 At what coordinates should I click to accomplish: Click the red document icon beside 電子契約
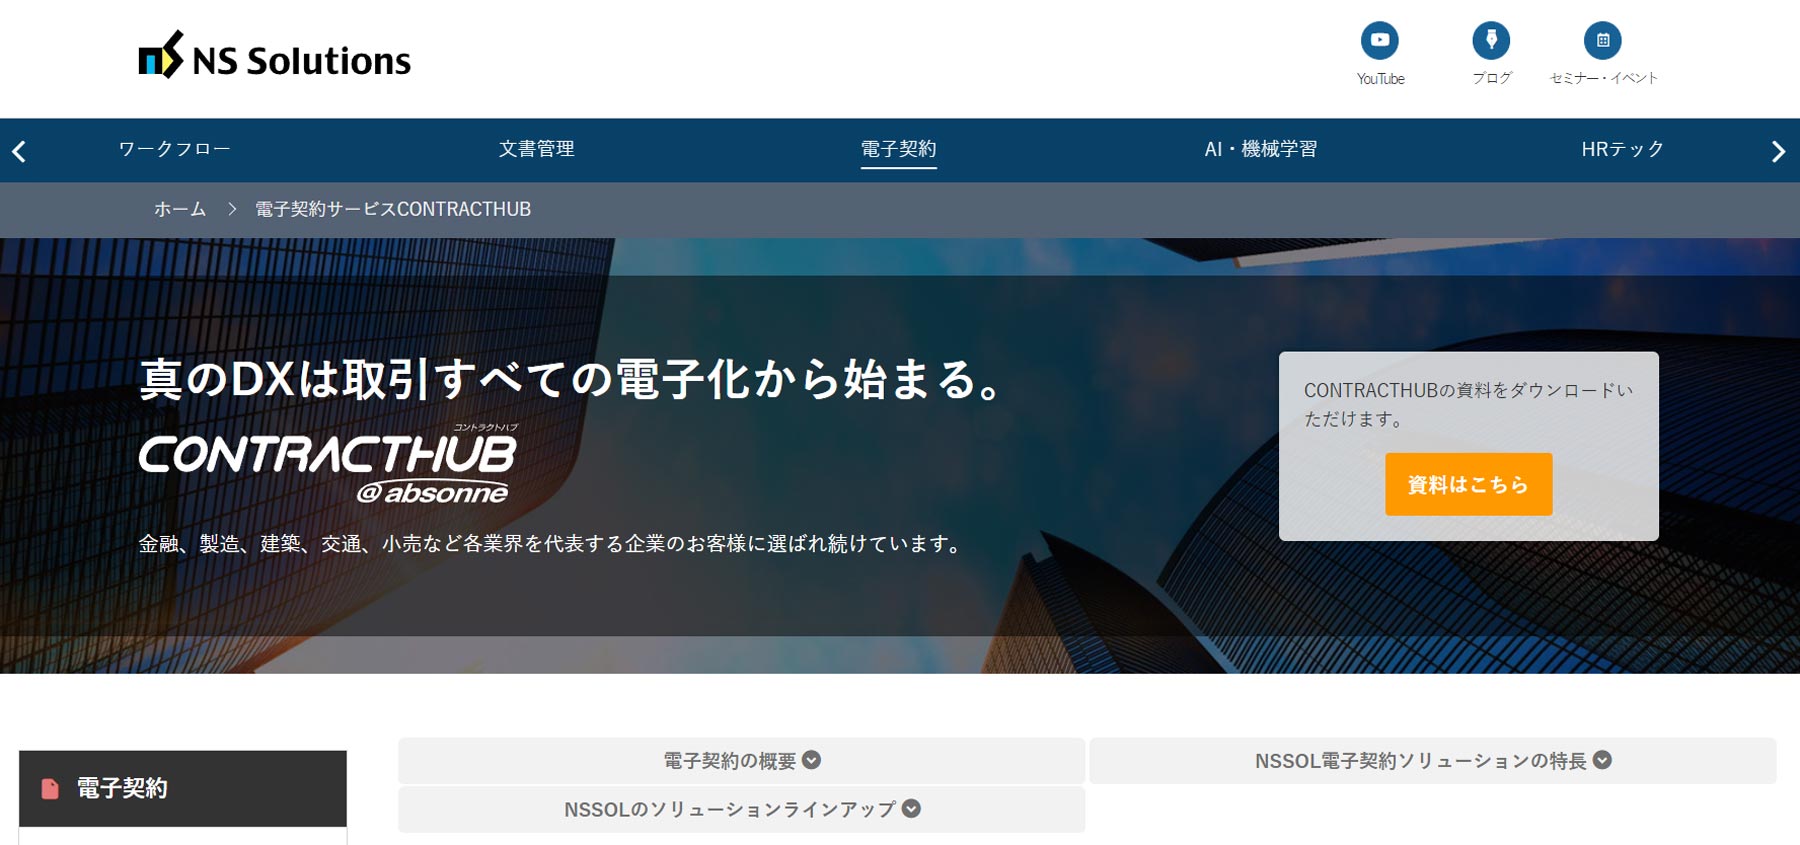click(50, 789)
